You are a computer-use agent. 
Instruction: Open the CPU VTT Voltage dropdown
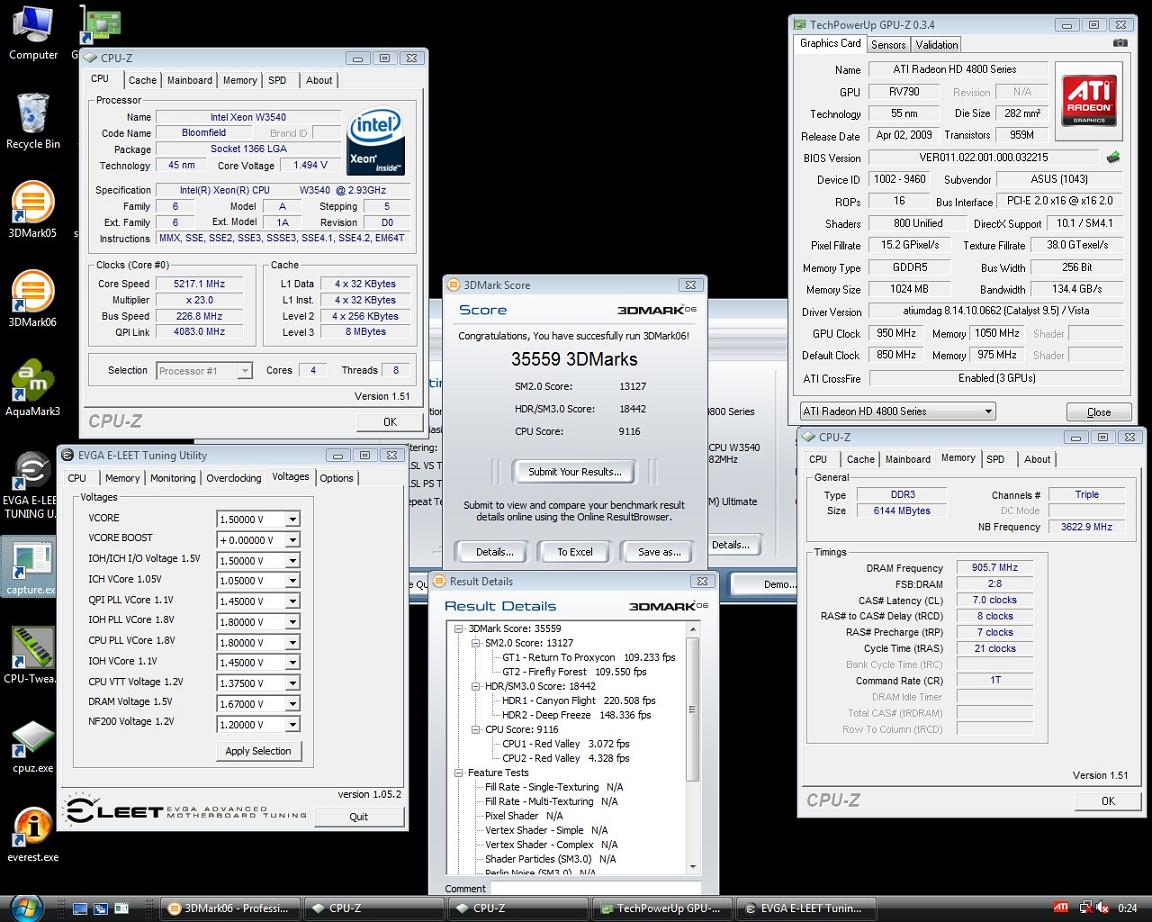pos(292,683)
